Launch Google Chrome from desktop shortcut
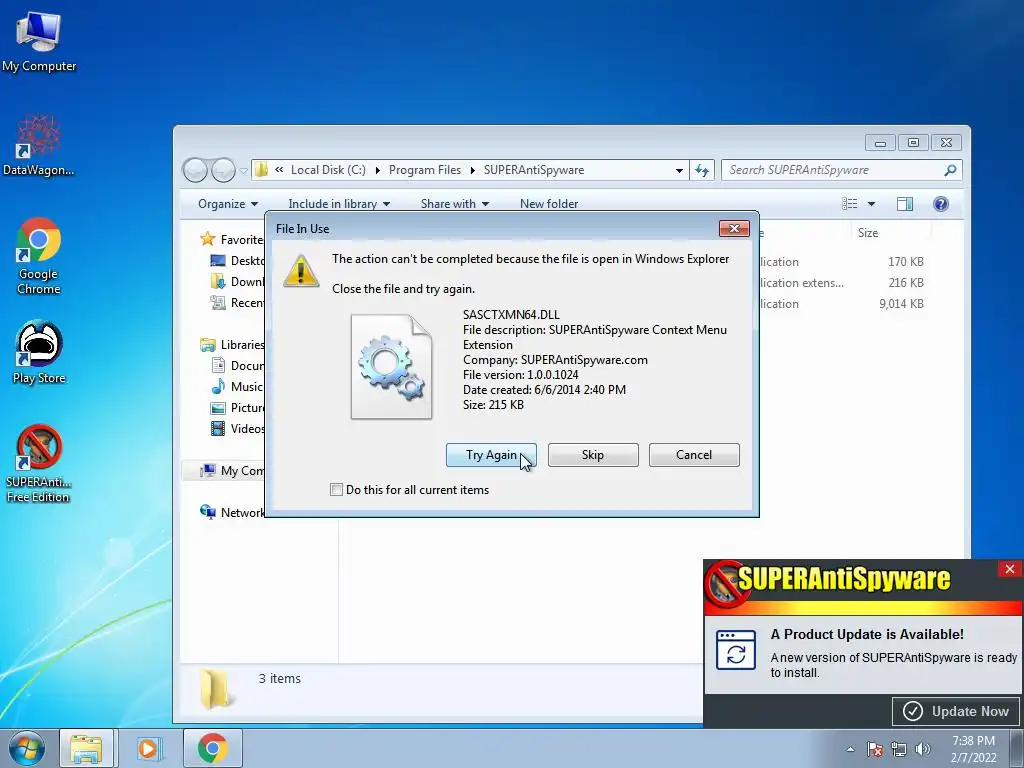The height and width of the screenshot is (768, 1024). pos(39,256)
